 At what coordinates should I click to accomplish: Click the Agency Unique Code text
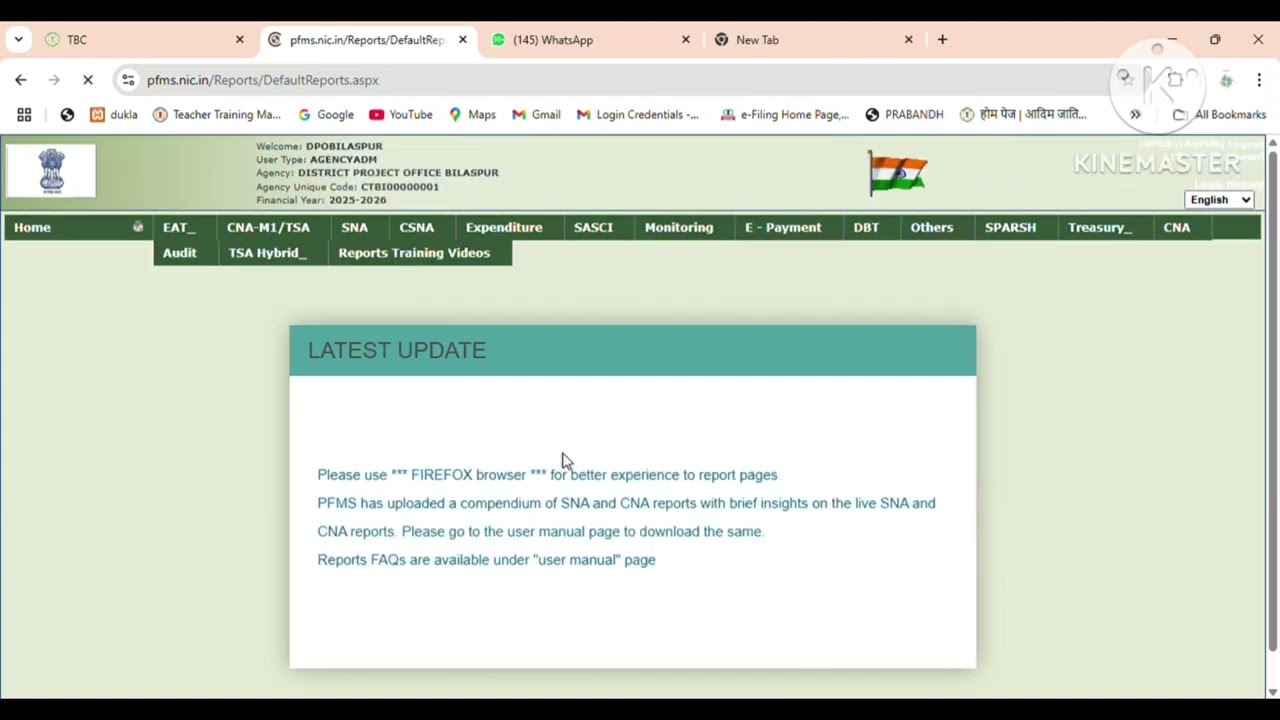347,187
